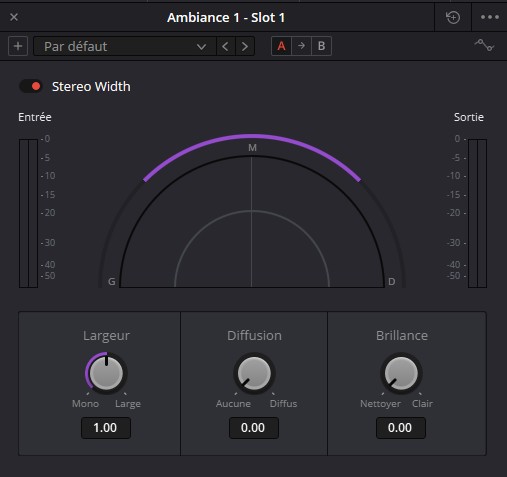Add a new preset with plus button
Screen dimensions: 507x477
coord(18,46)
